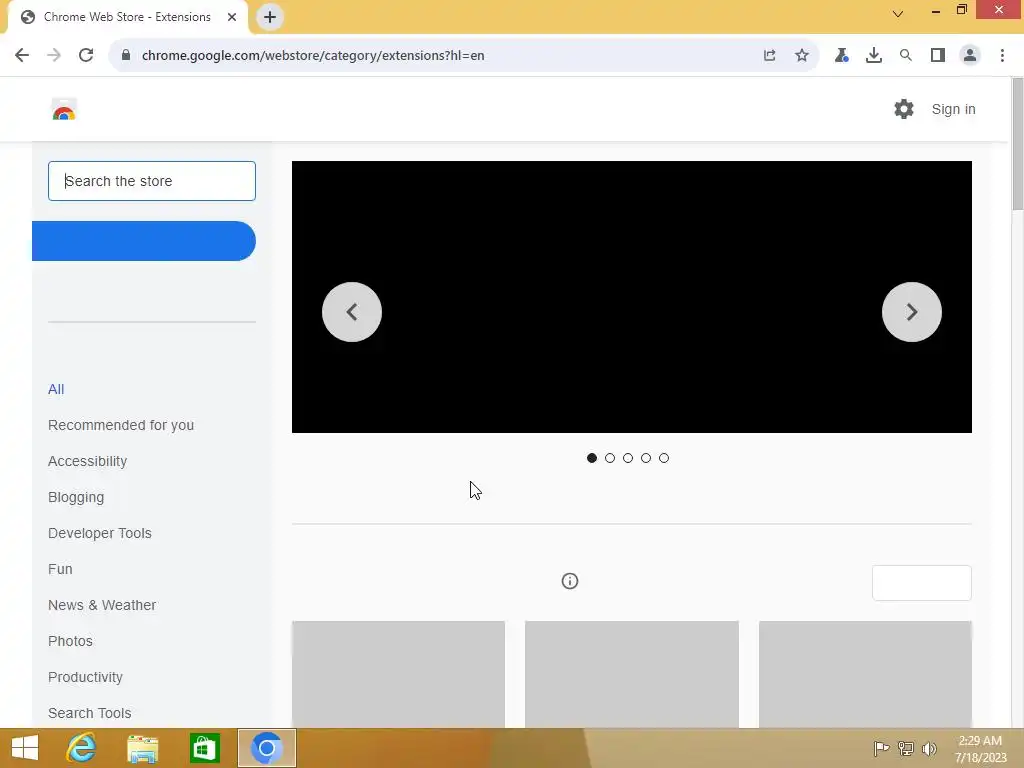1024x768 pixels.
Task: Open the Chrome profile avatar menu
Action: click(970, 56)
